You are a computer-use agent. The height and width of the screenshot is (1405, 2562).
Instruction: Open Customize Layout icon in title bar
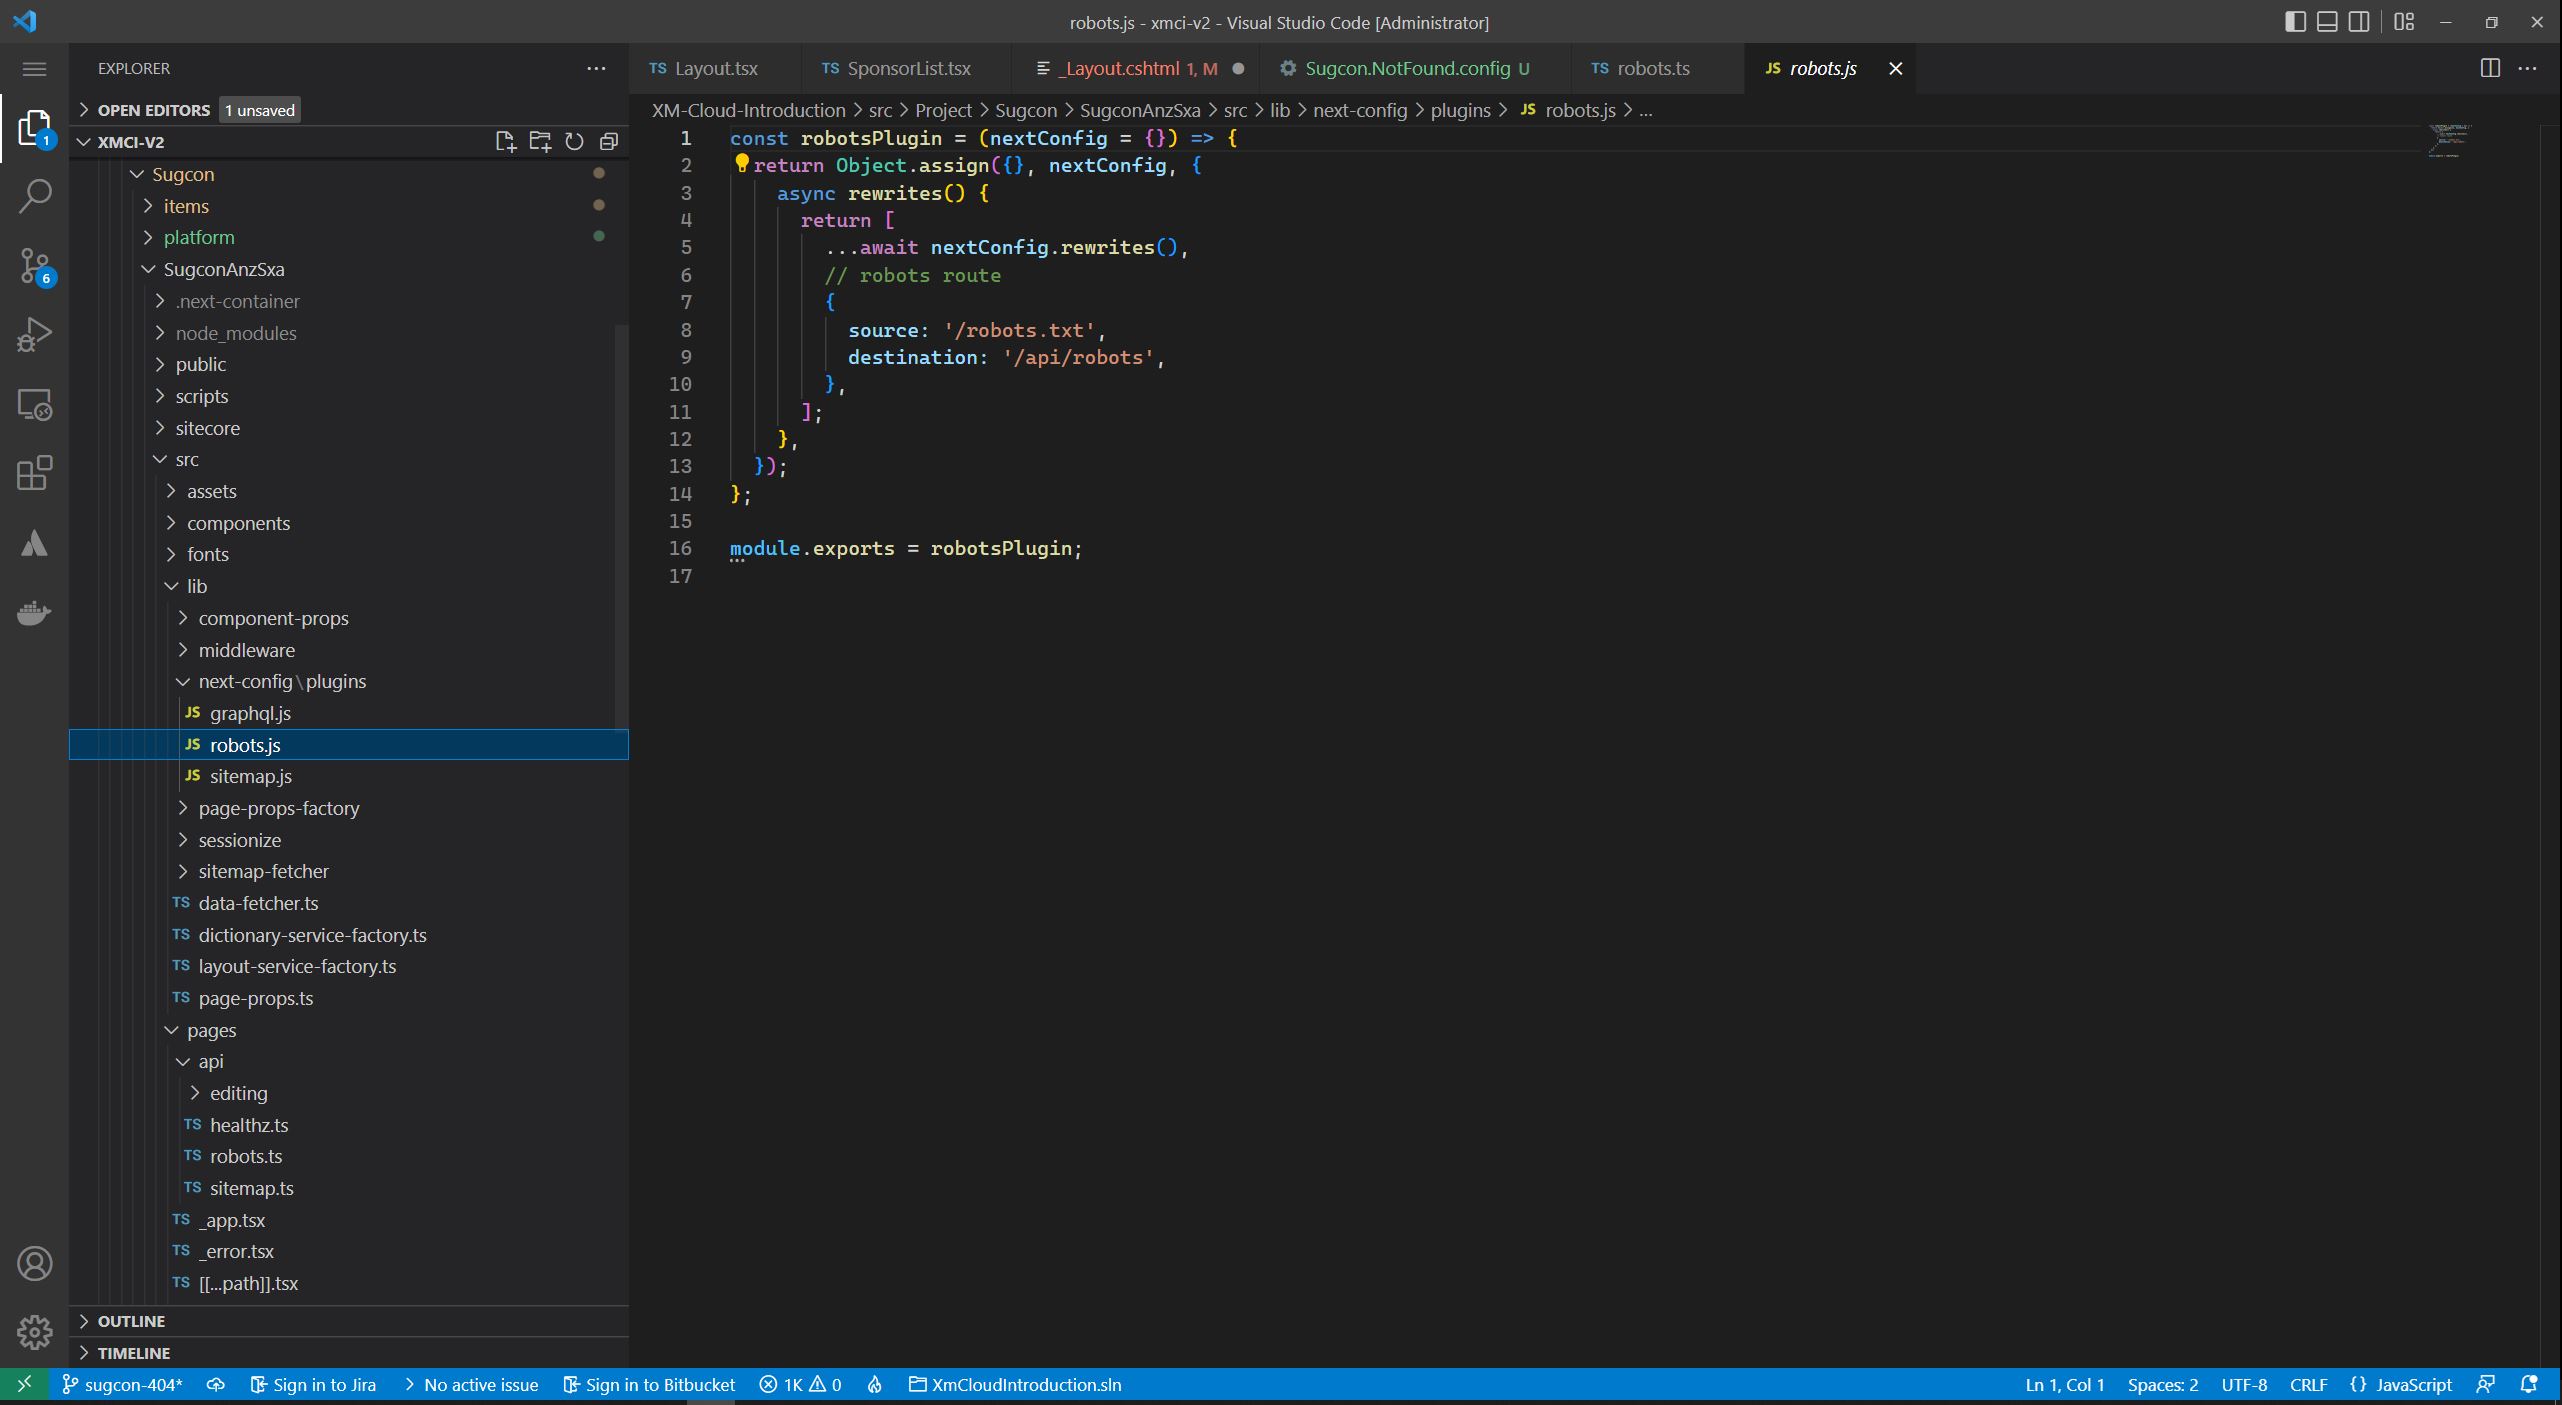point(2404,22)
